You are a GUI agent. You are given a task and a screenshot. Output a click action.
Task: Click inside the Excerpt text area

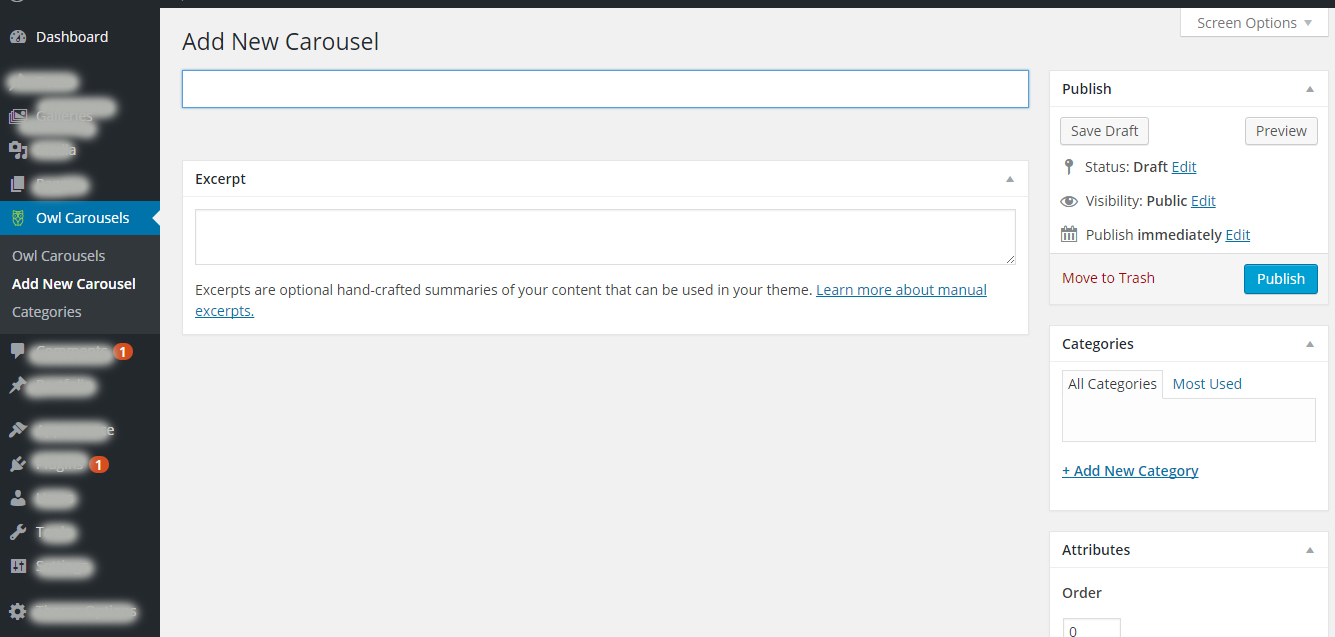(x=605, y=237)
